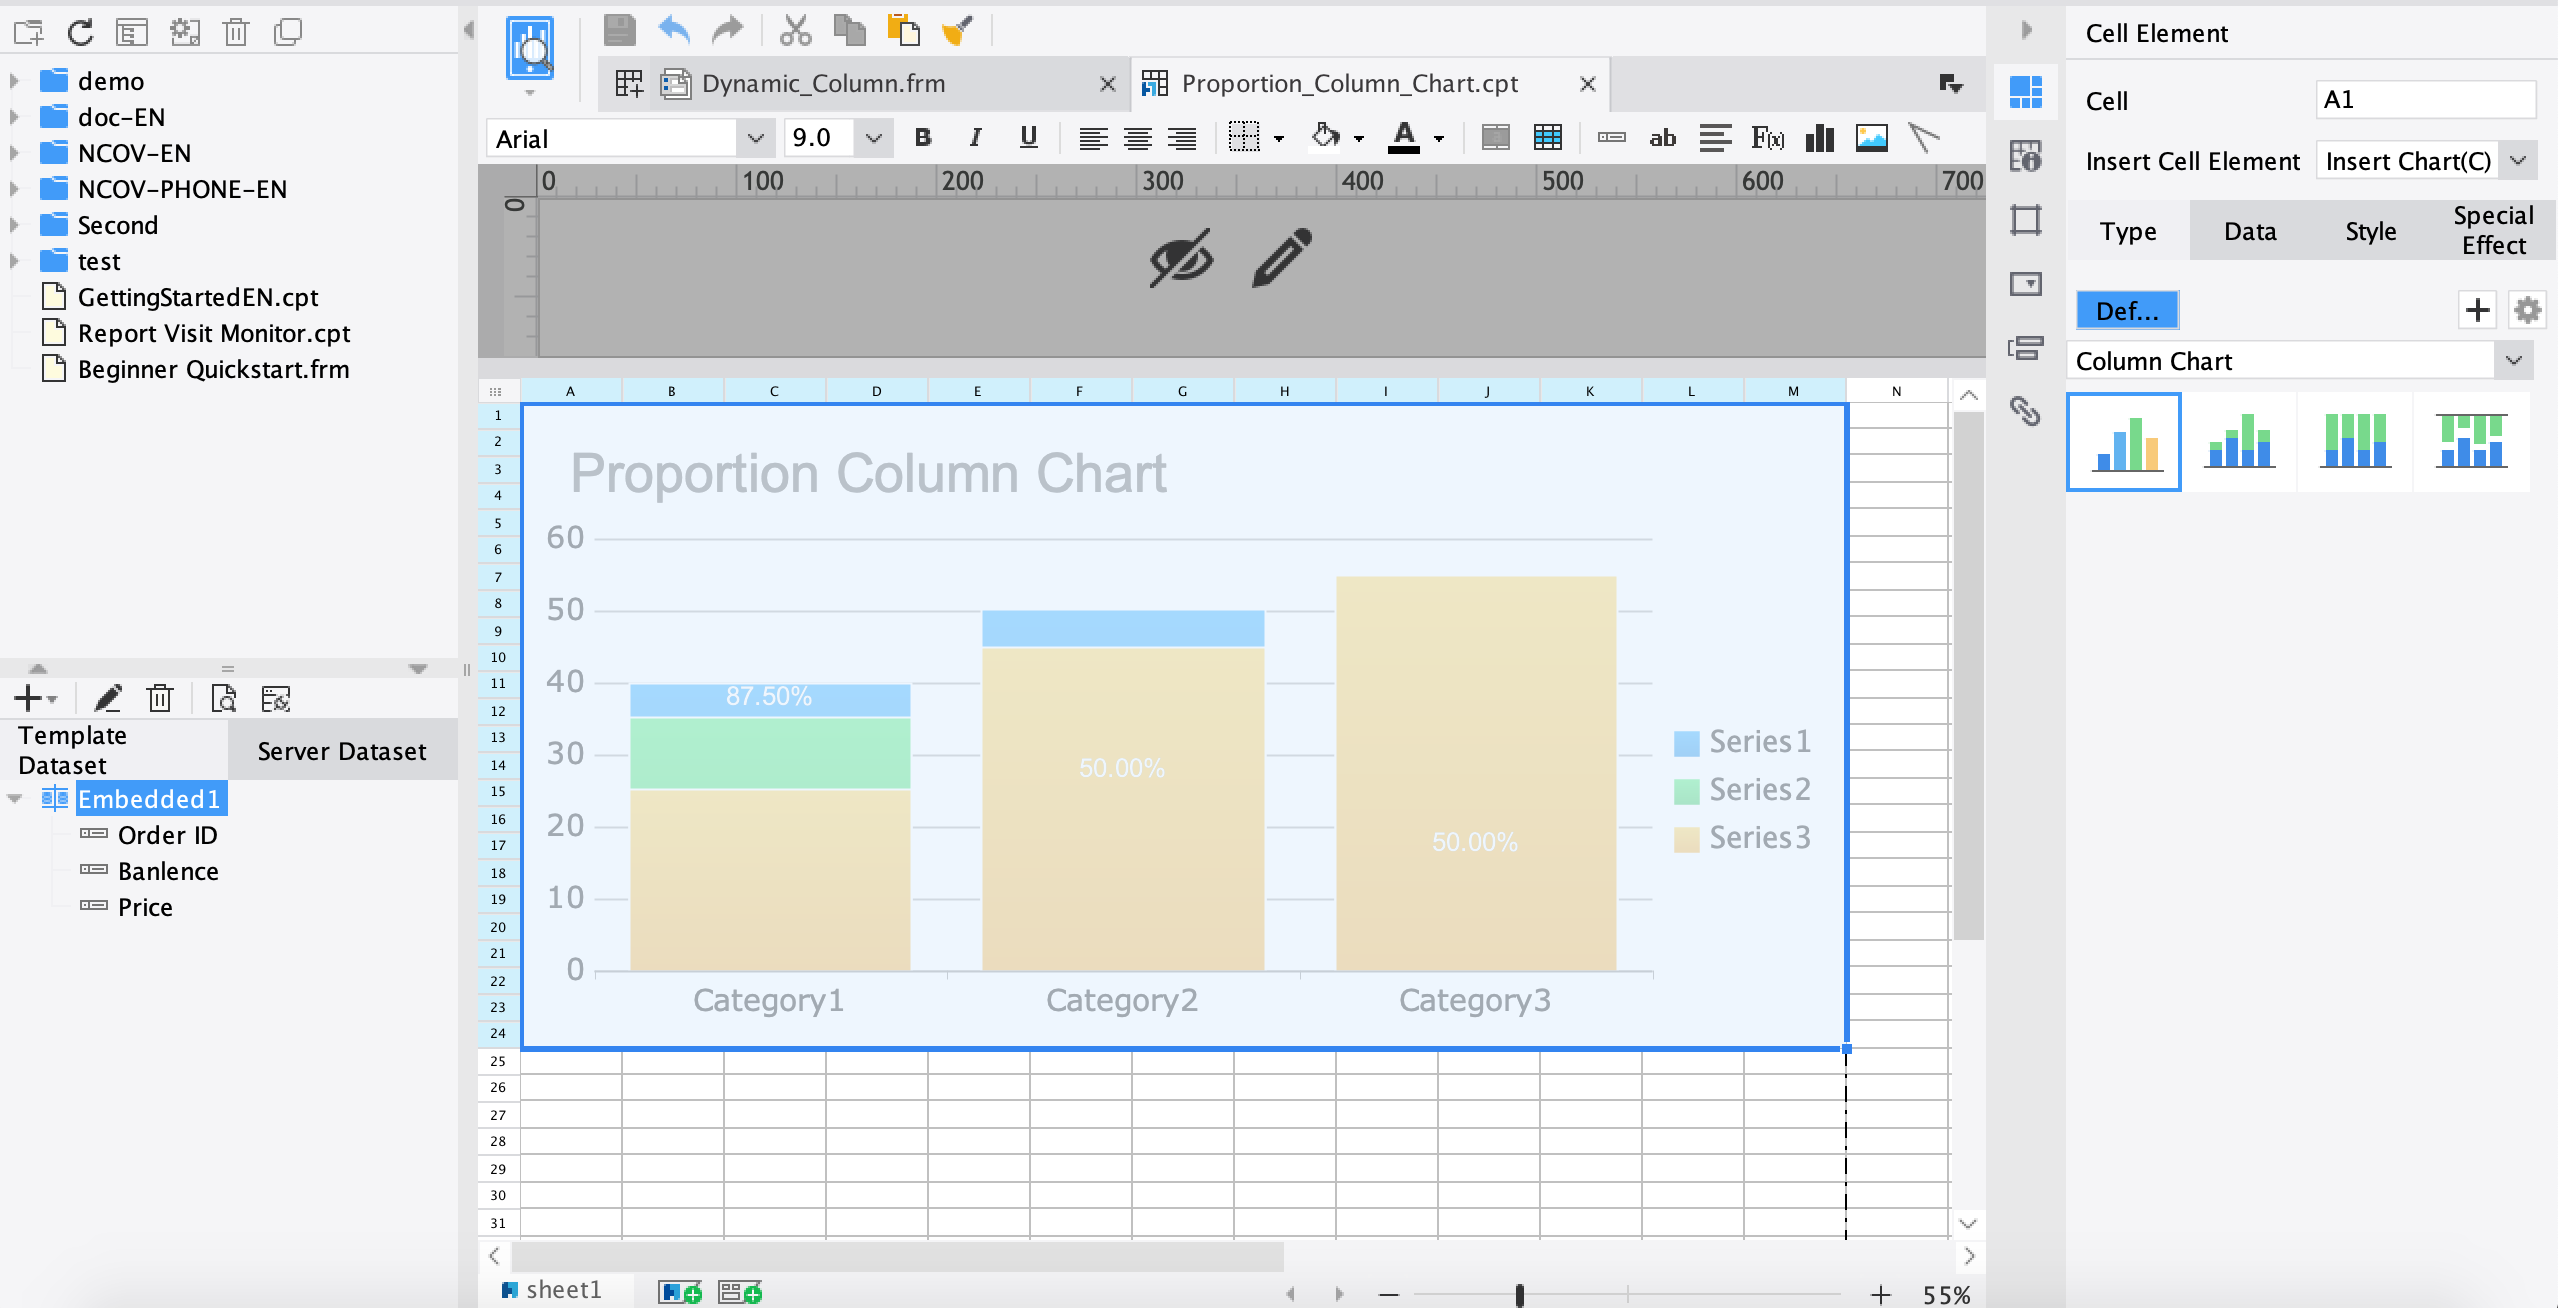This screenshot has width=2558, height=1308.
Task: Open the Arial font family dropdown
Action: click(755, 137)
